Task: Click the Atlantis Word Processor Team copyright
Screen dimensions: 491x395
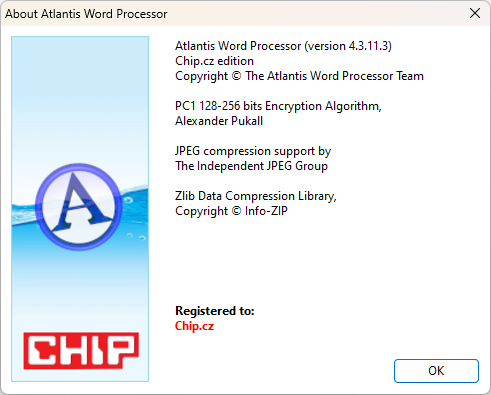Action: [x=299, y=76]
